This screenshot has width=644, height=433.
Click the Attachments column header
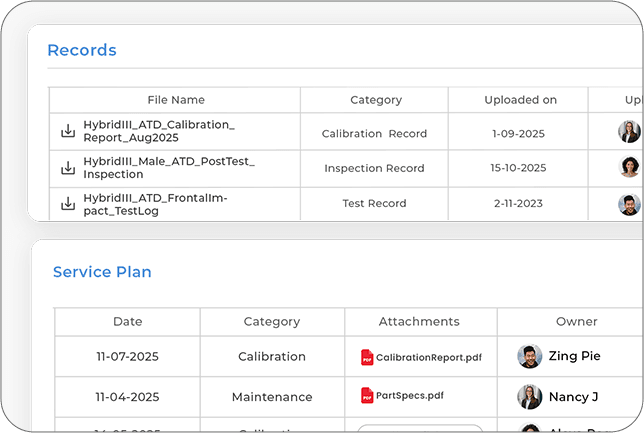click(419, 322)
